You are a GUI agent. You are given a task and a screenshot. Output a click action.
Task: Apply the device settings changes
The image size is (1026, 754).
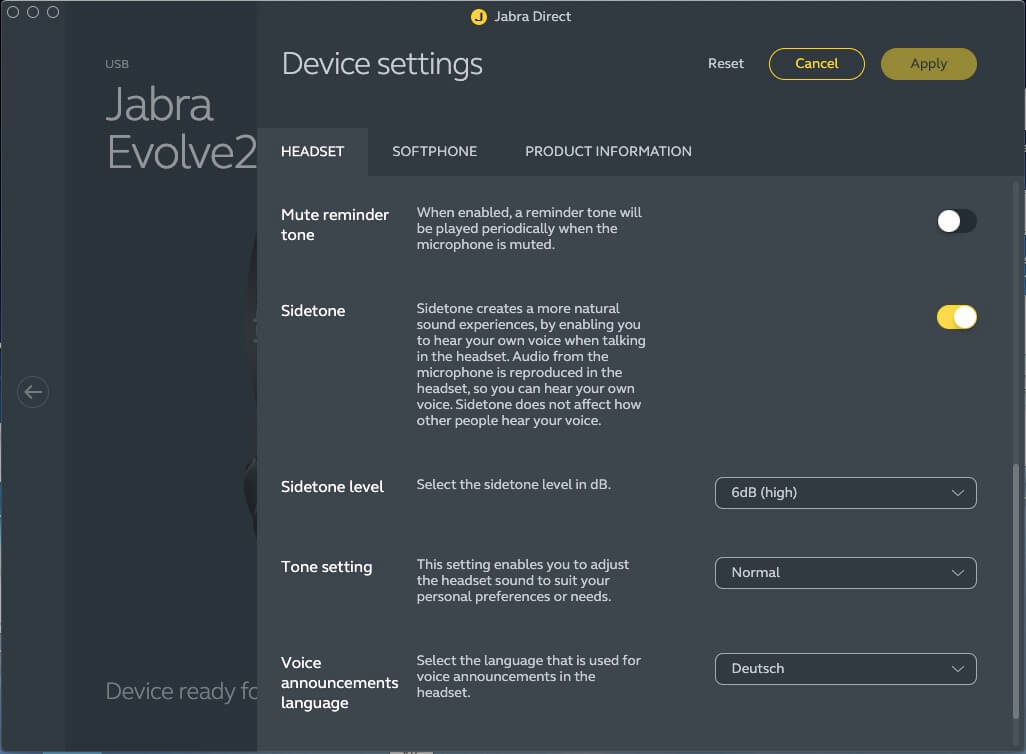[928, 64]
